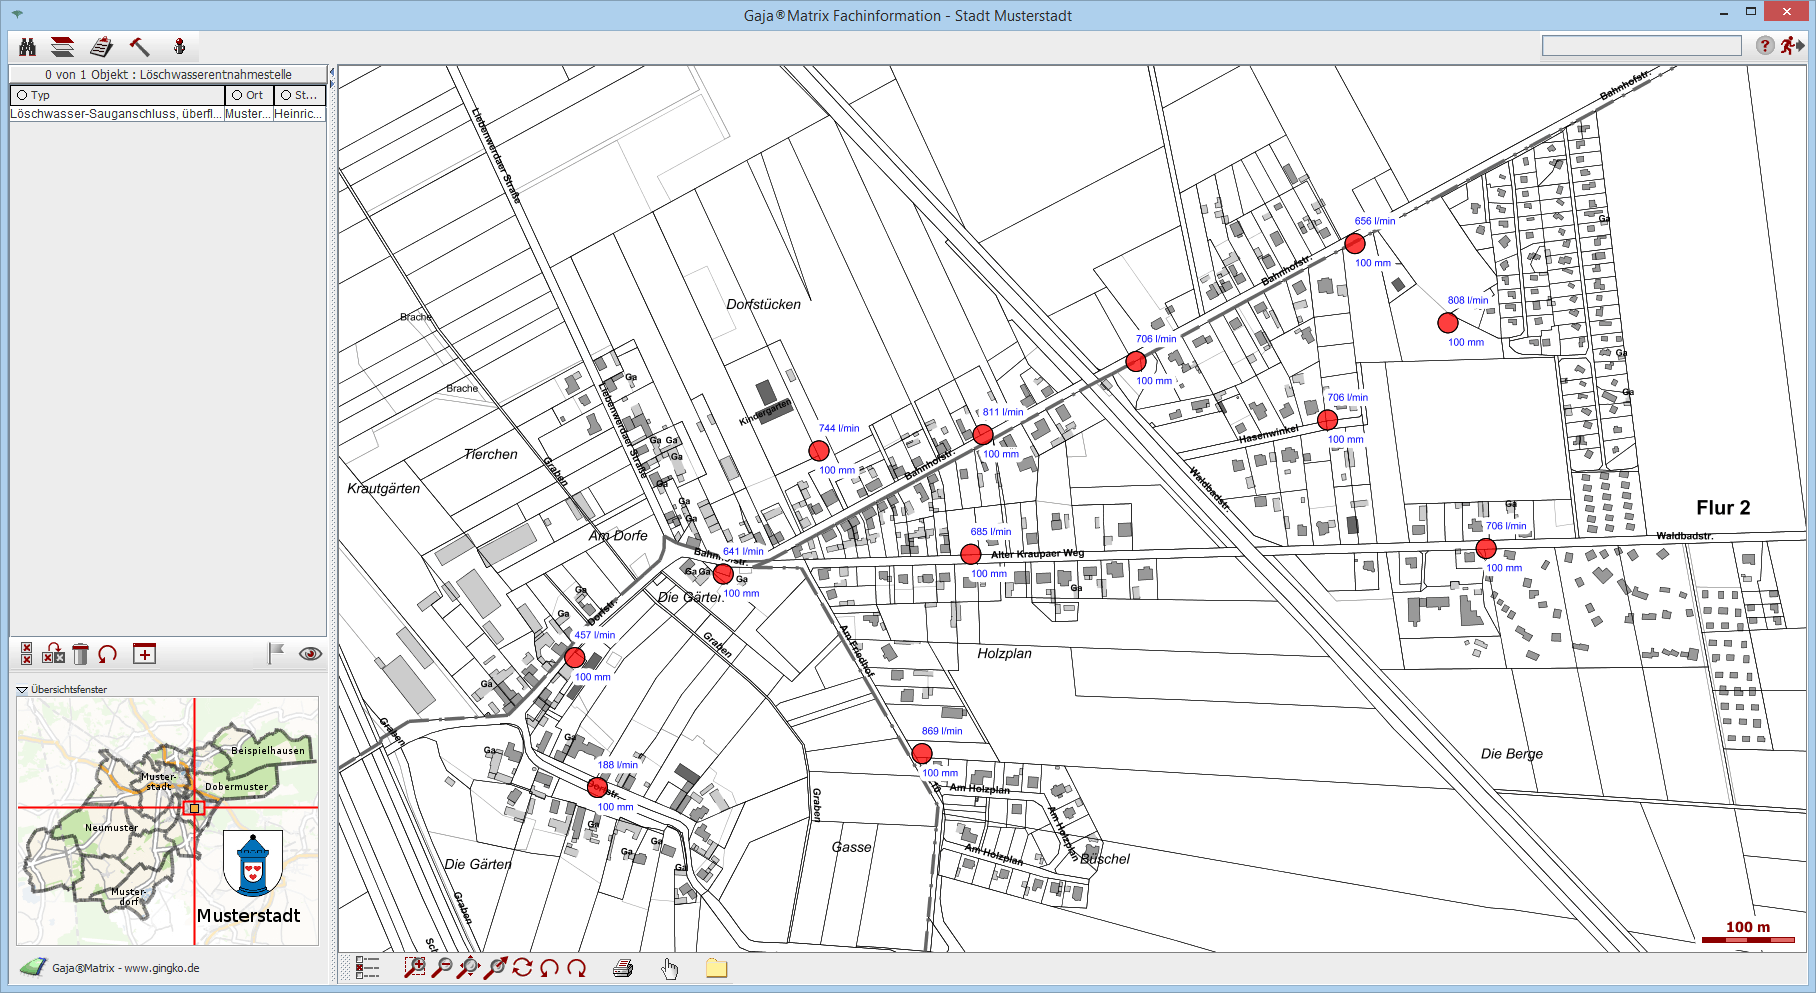Open the window menu at top-left corner
Screen dimensions: 1816x993
17,14
